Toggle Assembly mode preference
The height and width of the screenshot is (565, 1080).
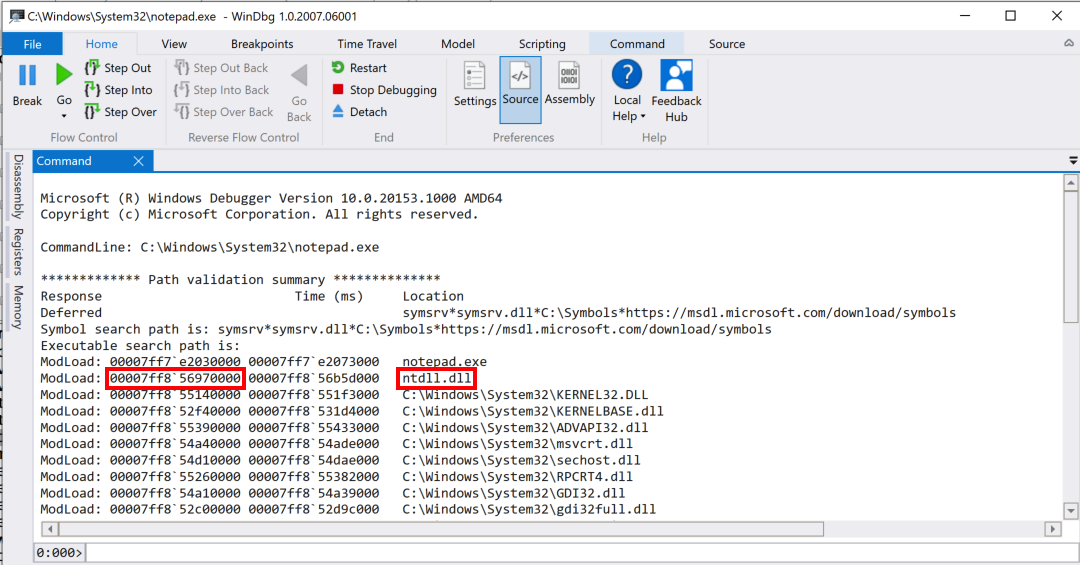570,85
